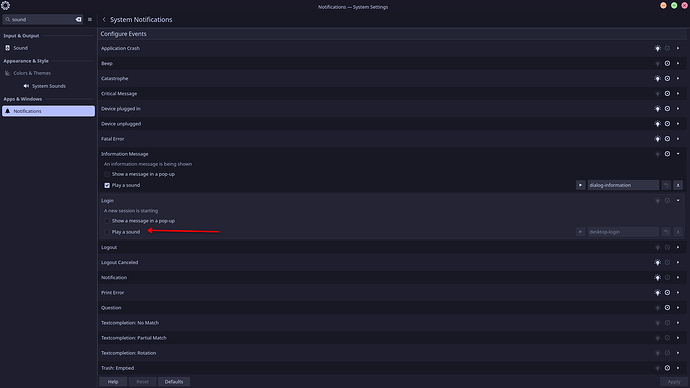Open the Sound settings page
Screen dimensions: 690x388
tap(48, 48)
